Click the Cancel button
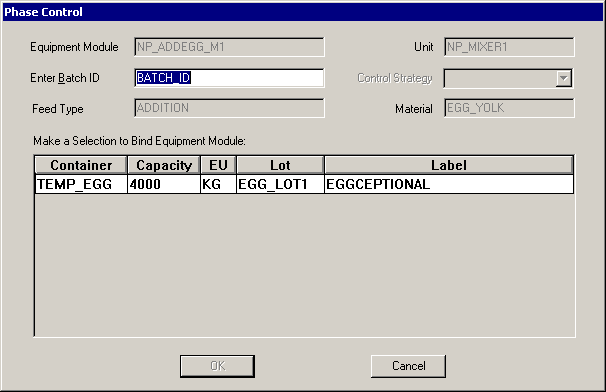606x392 pixels. pyautogui.click(x=408, y=366)
